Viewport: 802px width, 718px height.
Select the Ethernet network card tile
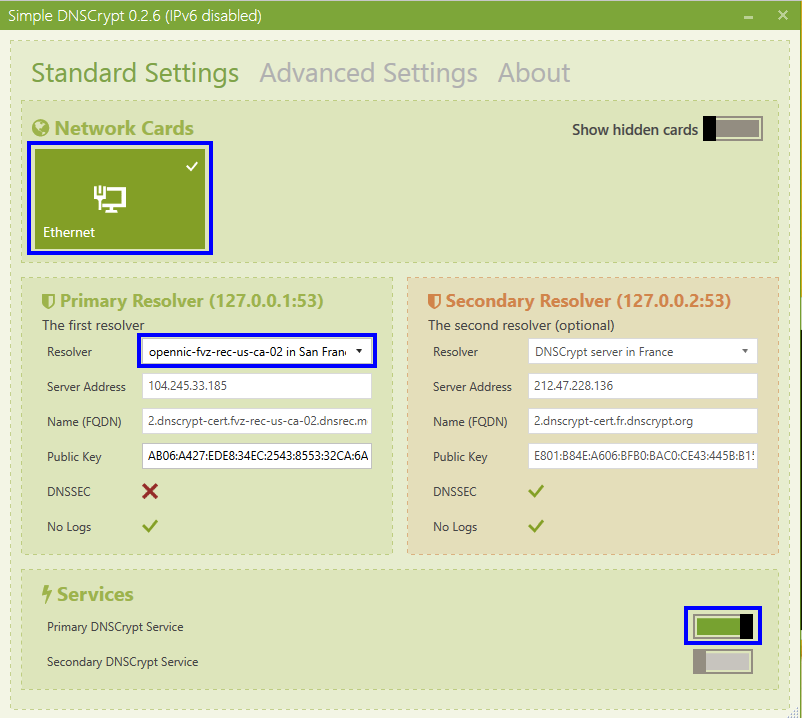tap(120, 198)
